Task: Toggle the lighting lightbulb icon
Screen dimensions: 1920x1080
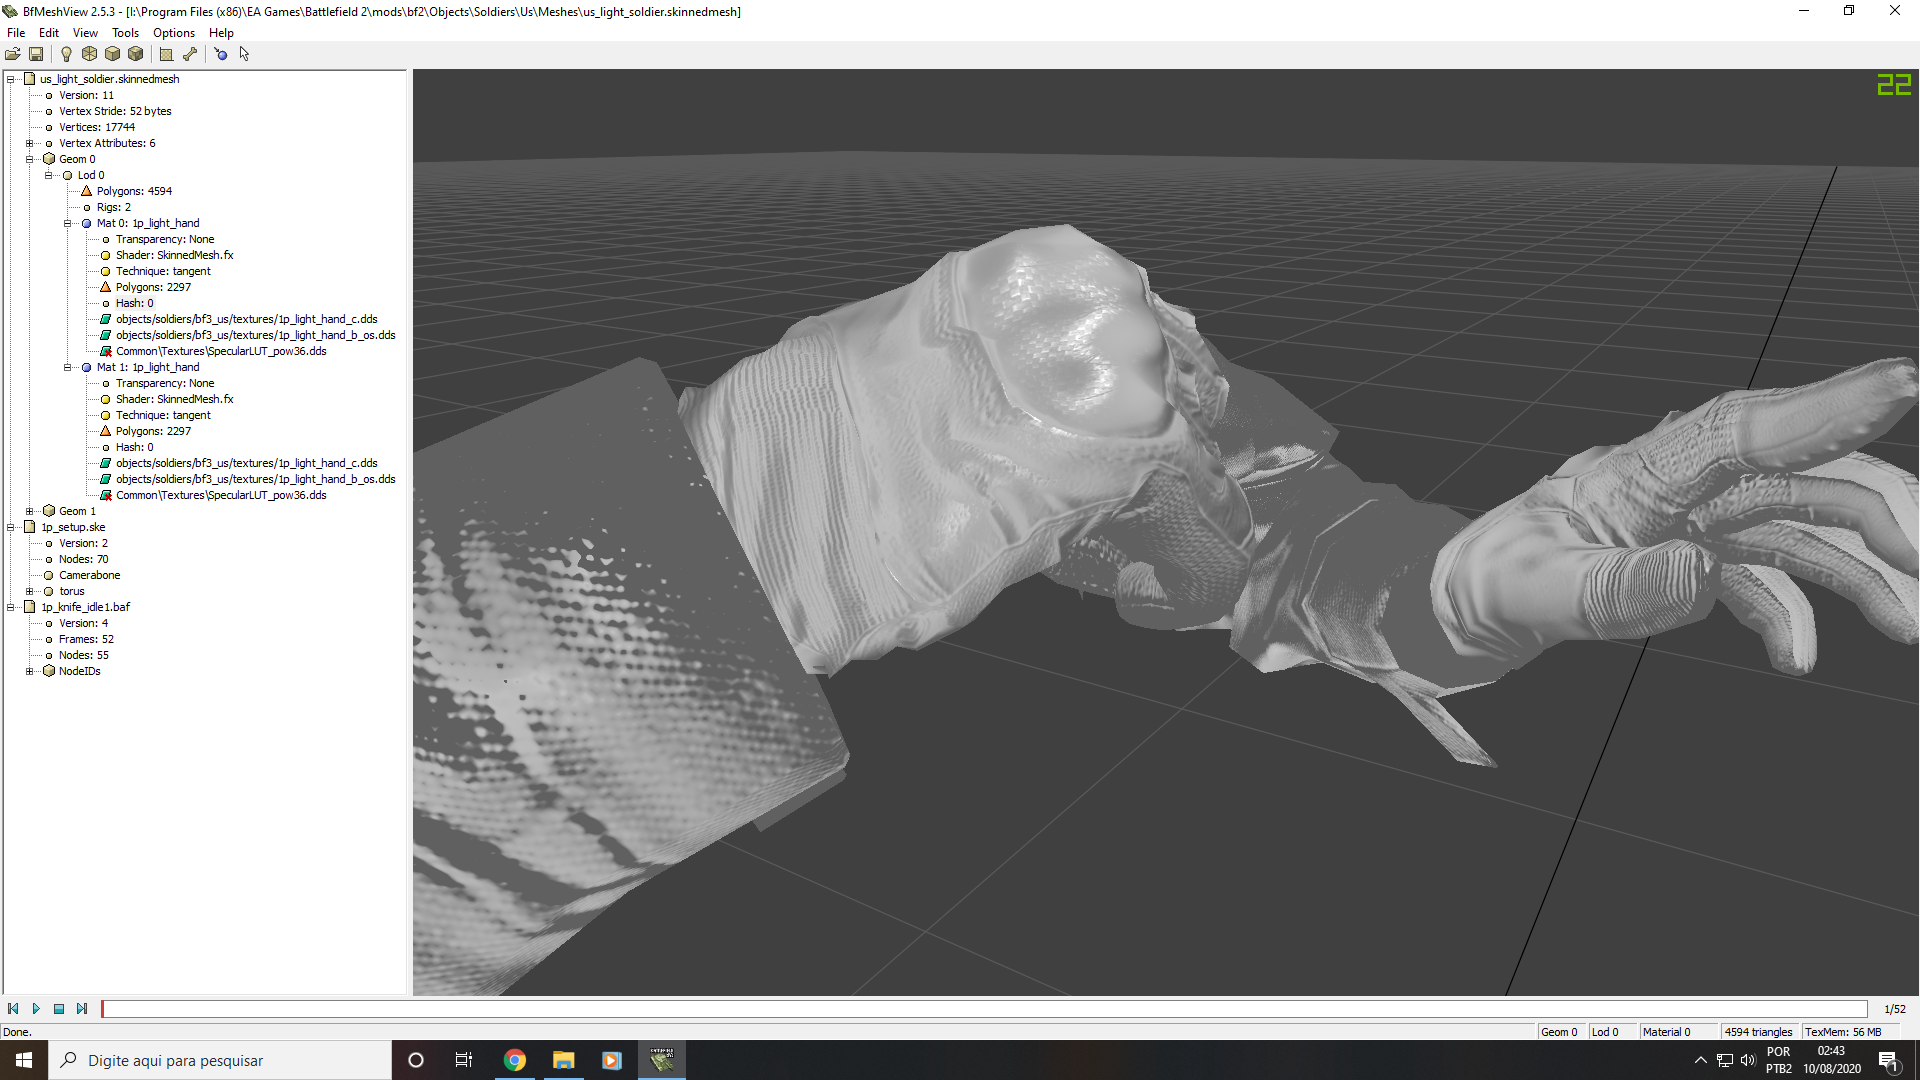Action: point(66,54)
